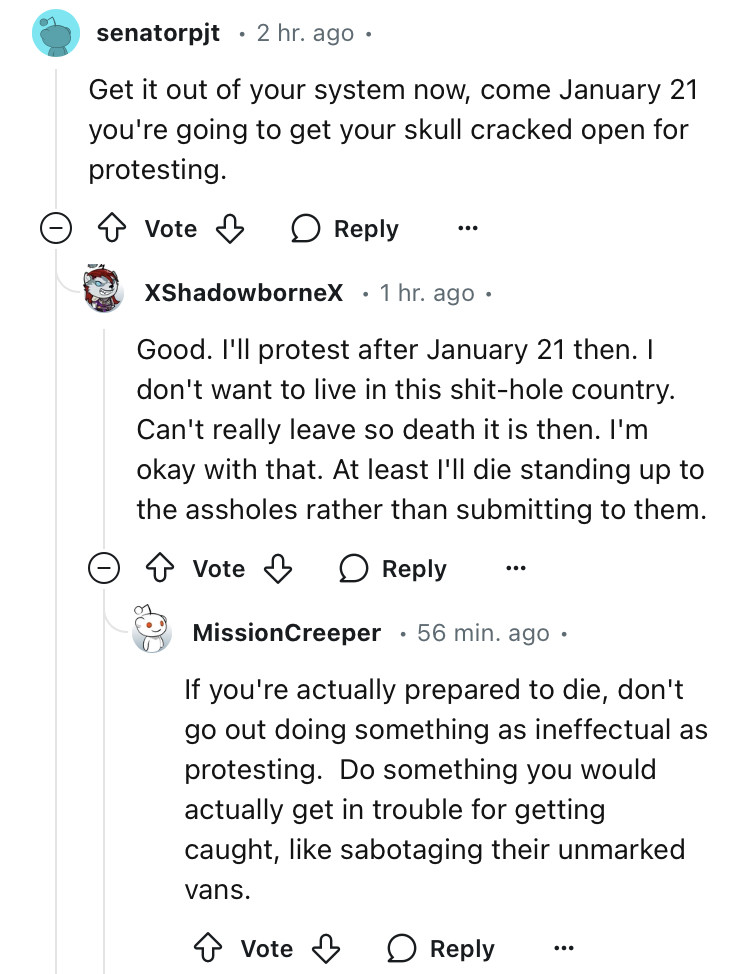Open more options on MissionCreeper's comment

click(x=563, y=948)
